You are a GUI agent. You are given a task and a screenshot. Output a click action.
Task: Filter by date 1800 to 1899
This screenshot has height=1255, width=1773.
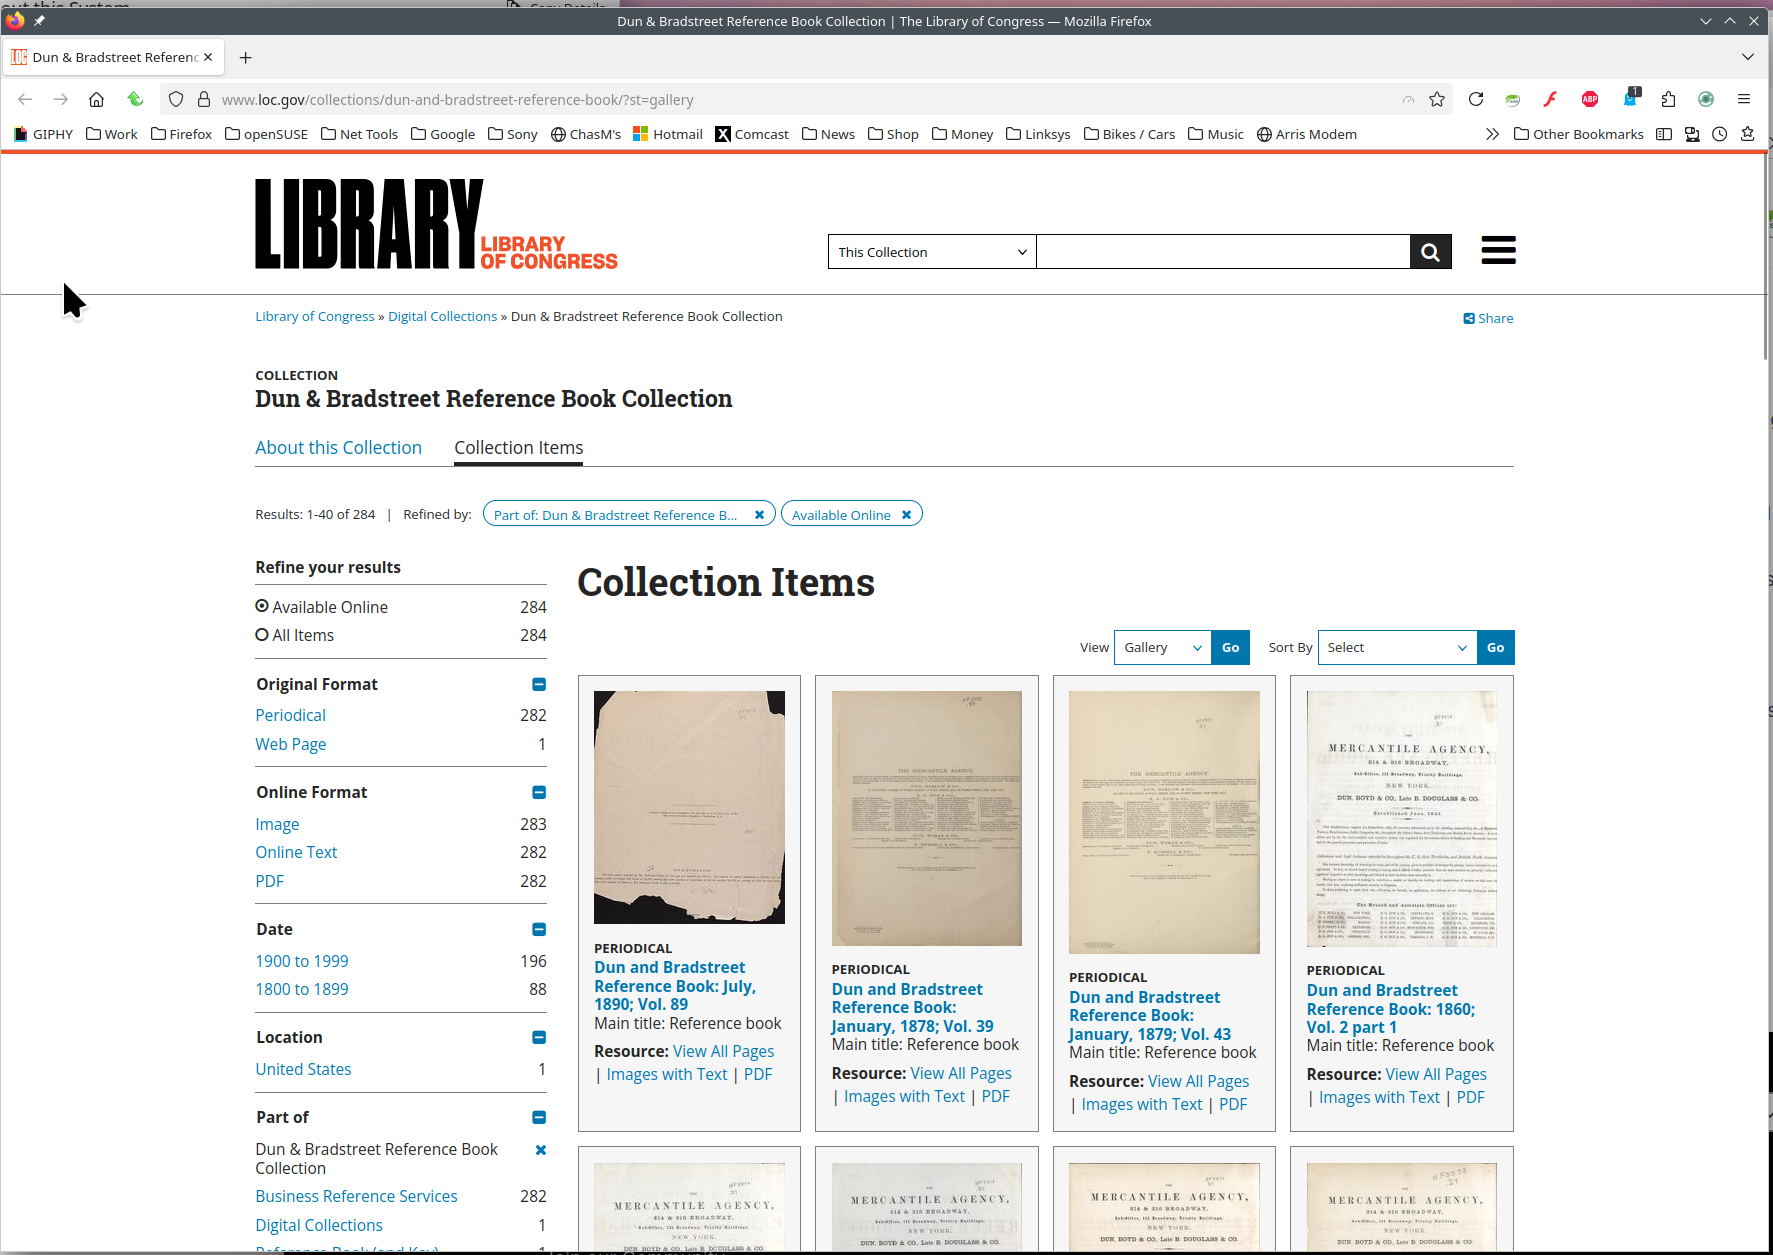click(x=302, y=989)
